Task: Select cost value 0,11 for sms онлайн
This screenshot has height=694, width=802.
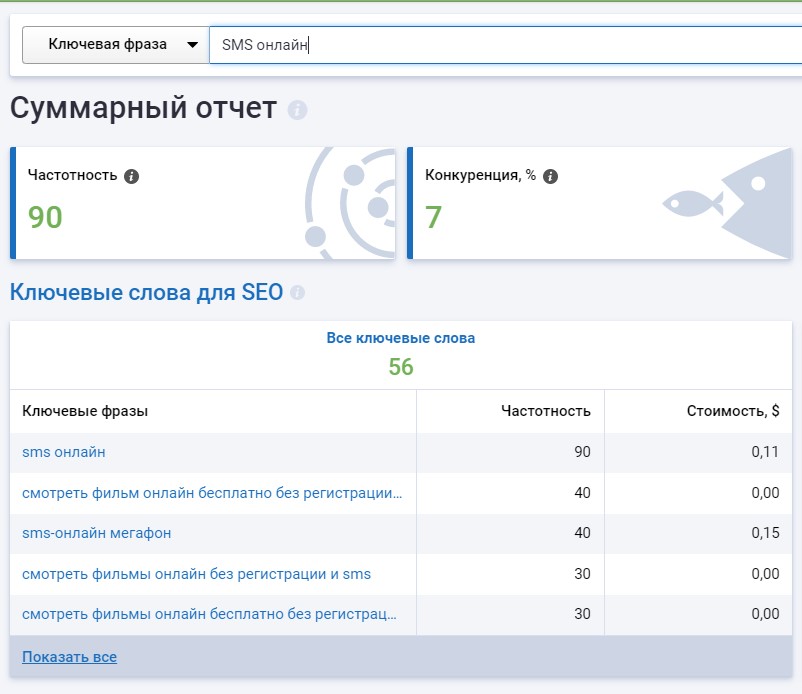Action: 765,452
